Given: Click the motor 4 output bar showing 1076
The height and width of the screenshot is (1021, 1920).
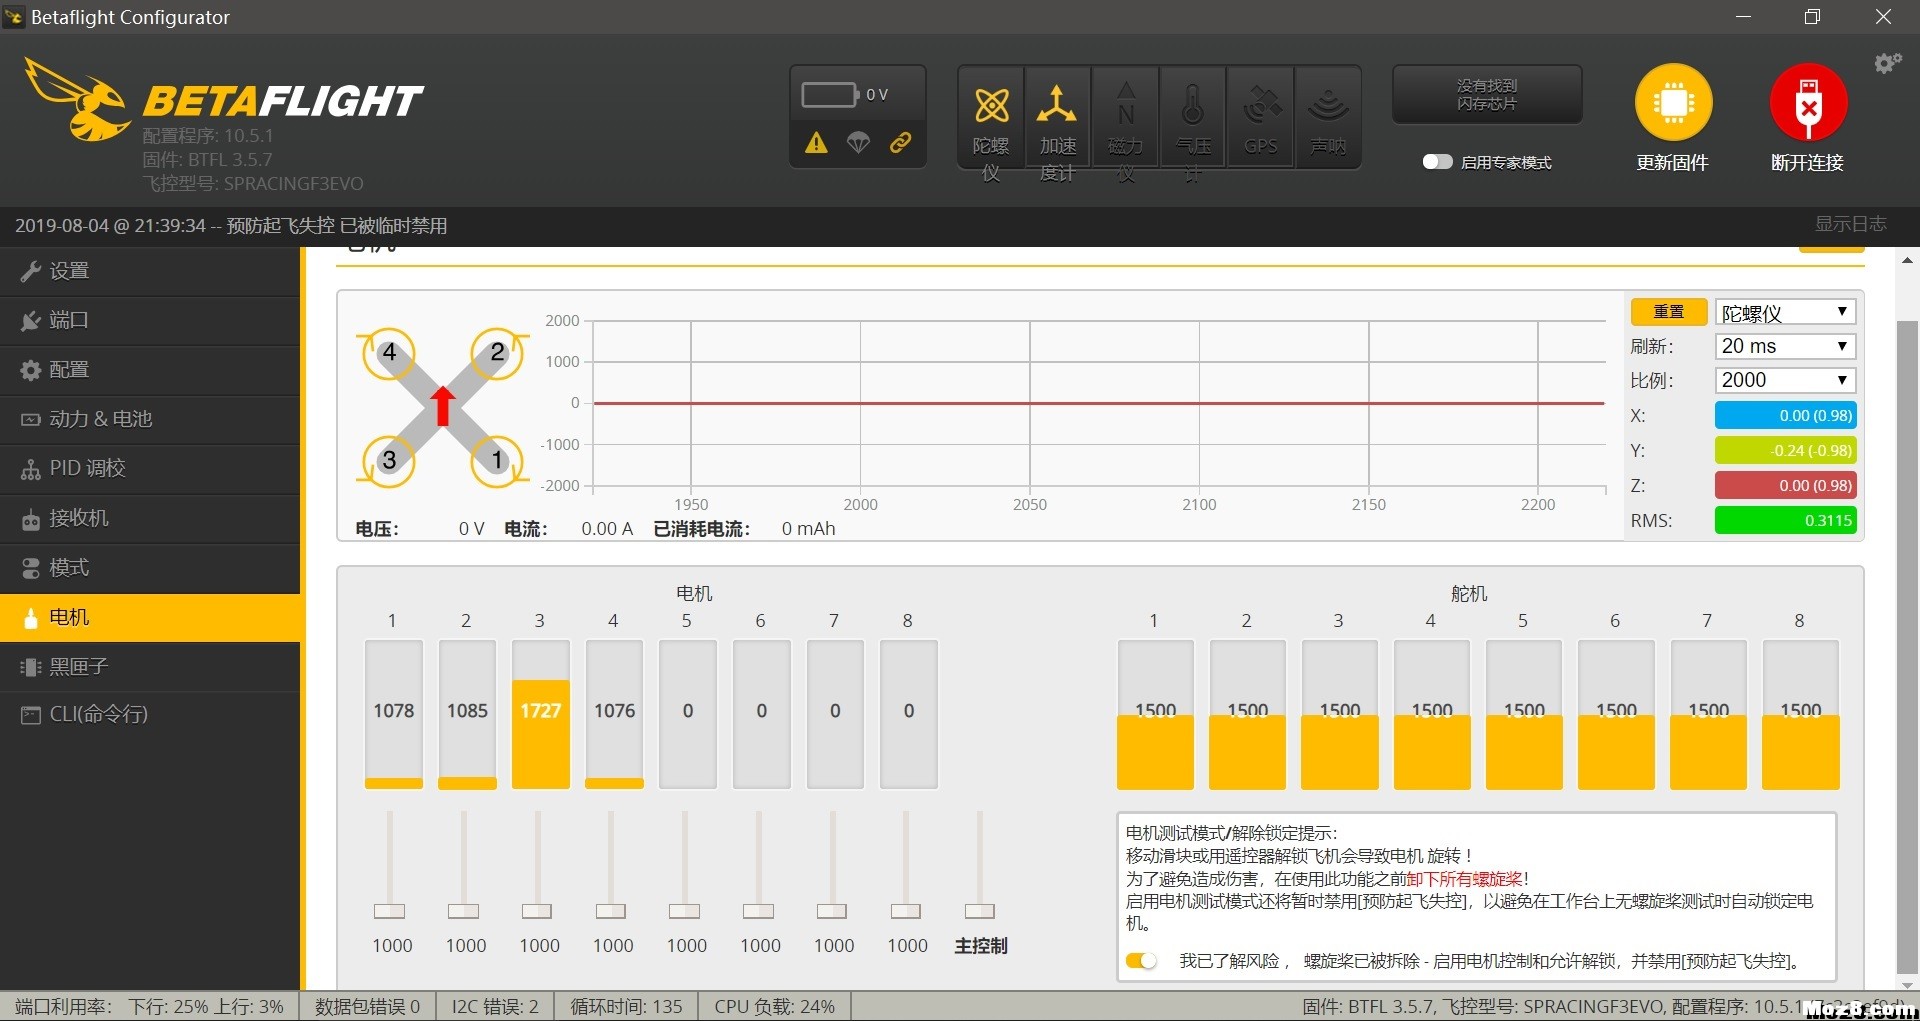Looking at the screenshot, I should (x=614, y=715).
